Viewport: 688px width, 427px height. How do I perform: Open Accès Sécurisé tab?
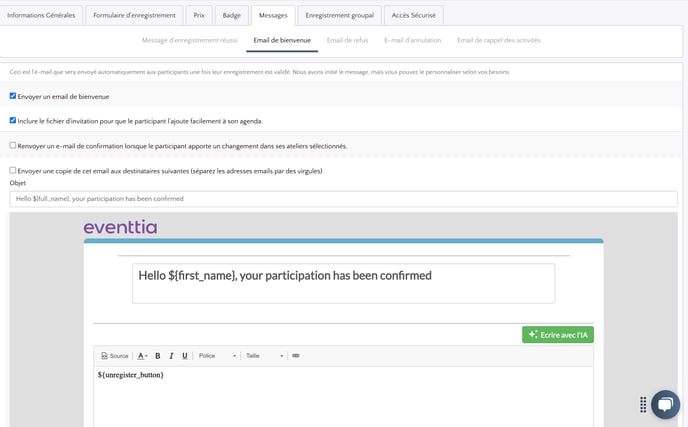point(414,15)
